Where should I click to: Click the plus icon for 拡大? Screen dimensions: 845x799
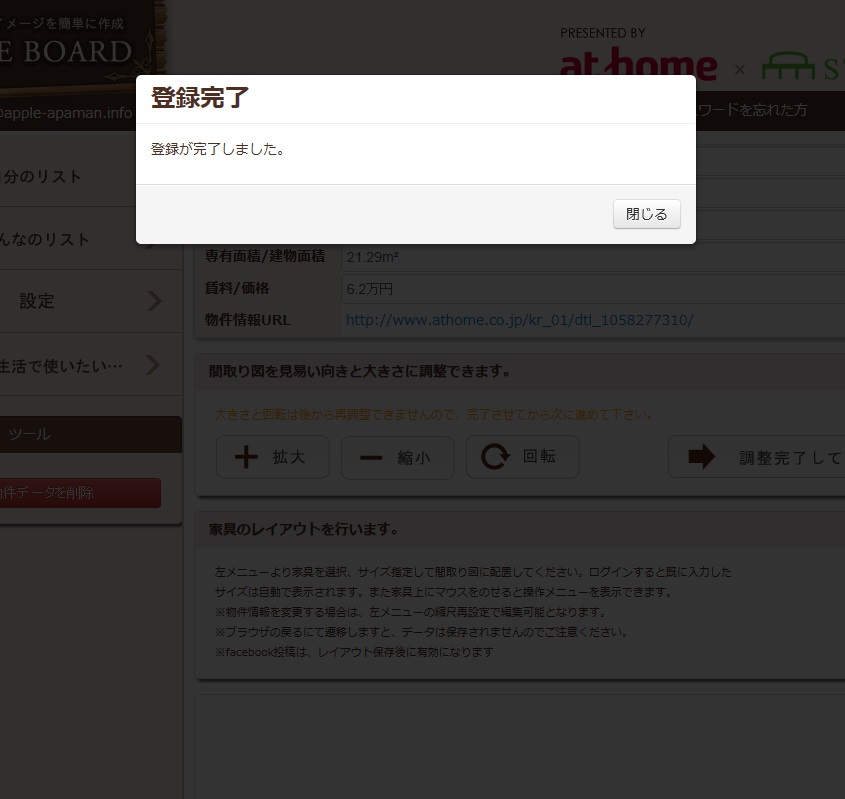[245, 457]
